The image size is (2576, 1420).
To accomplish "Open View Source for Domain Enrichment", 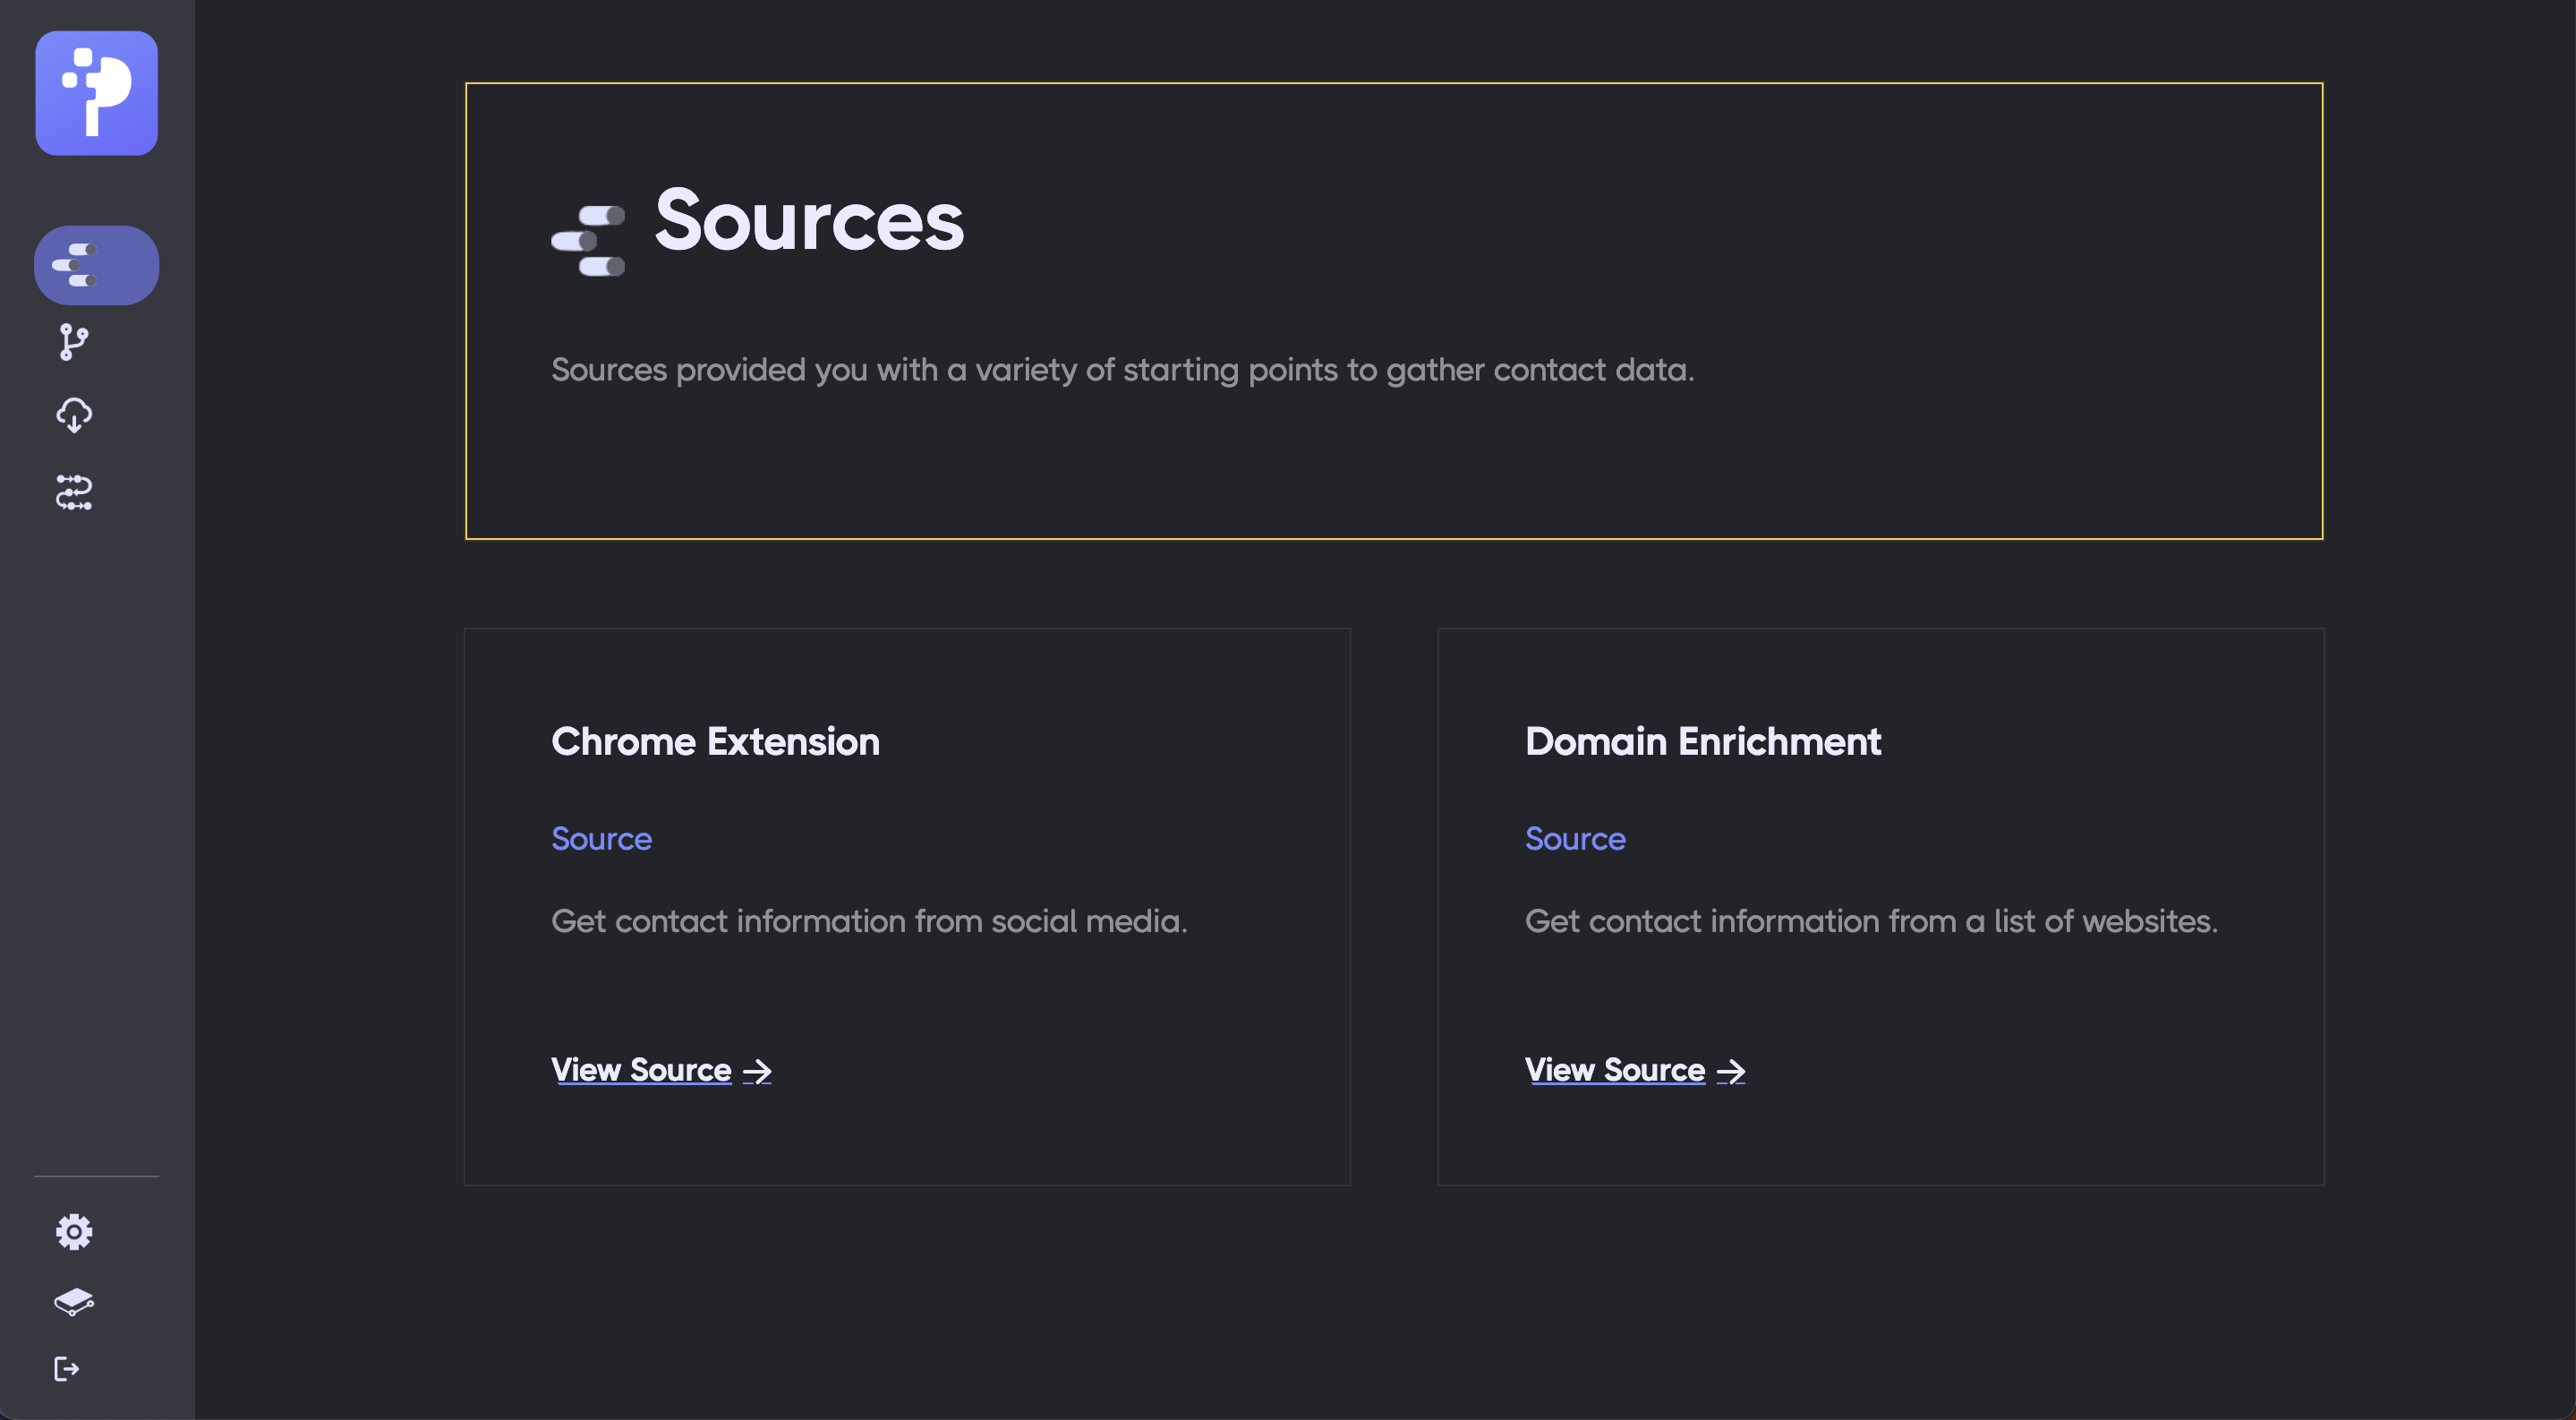I will (x=1614, y=1070).
